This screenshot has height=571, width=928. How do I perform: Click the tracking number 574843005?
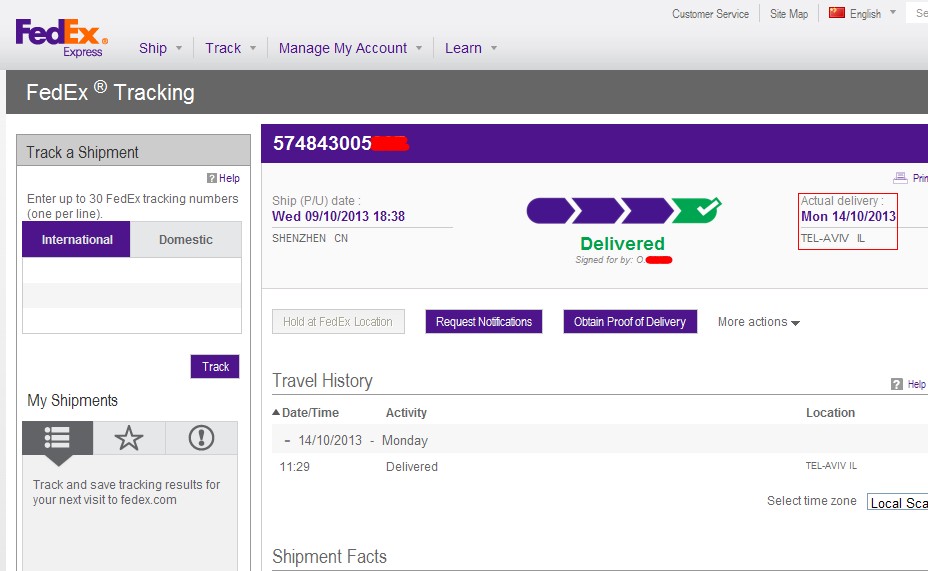point(322,143)
